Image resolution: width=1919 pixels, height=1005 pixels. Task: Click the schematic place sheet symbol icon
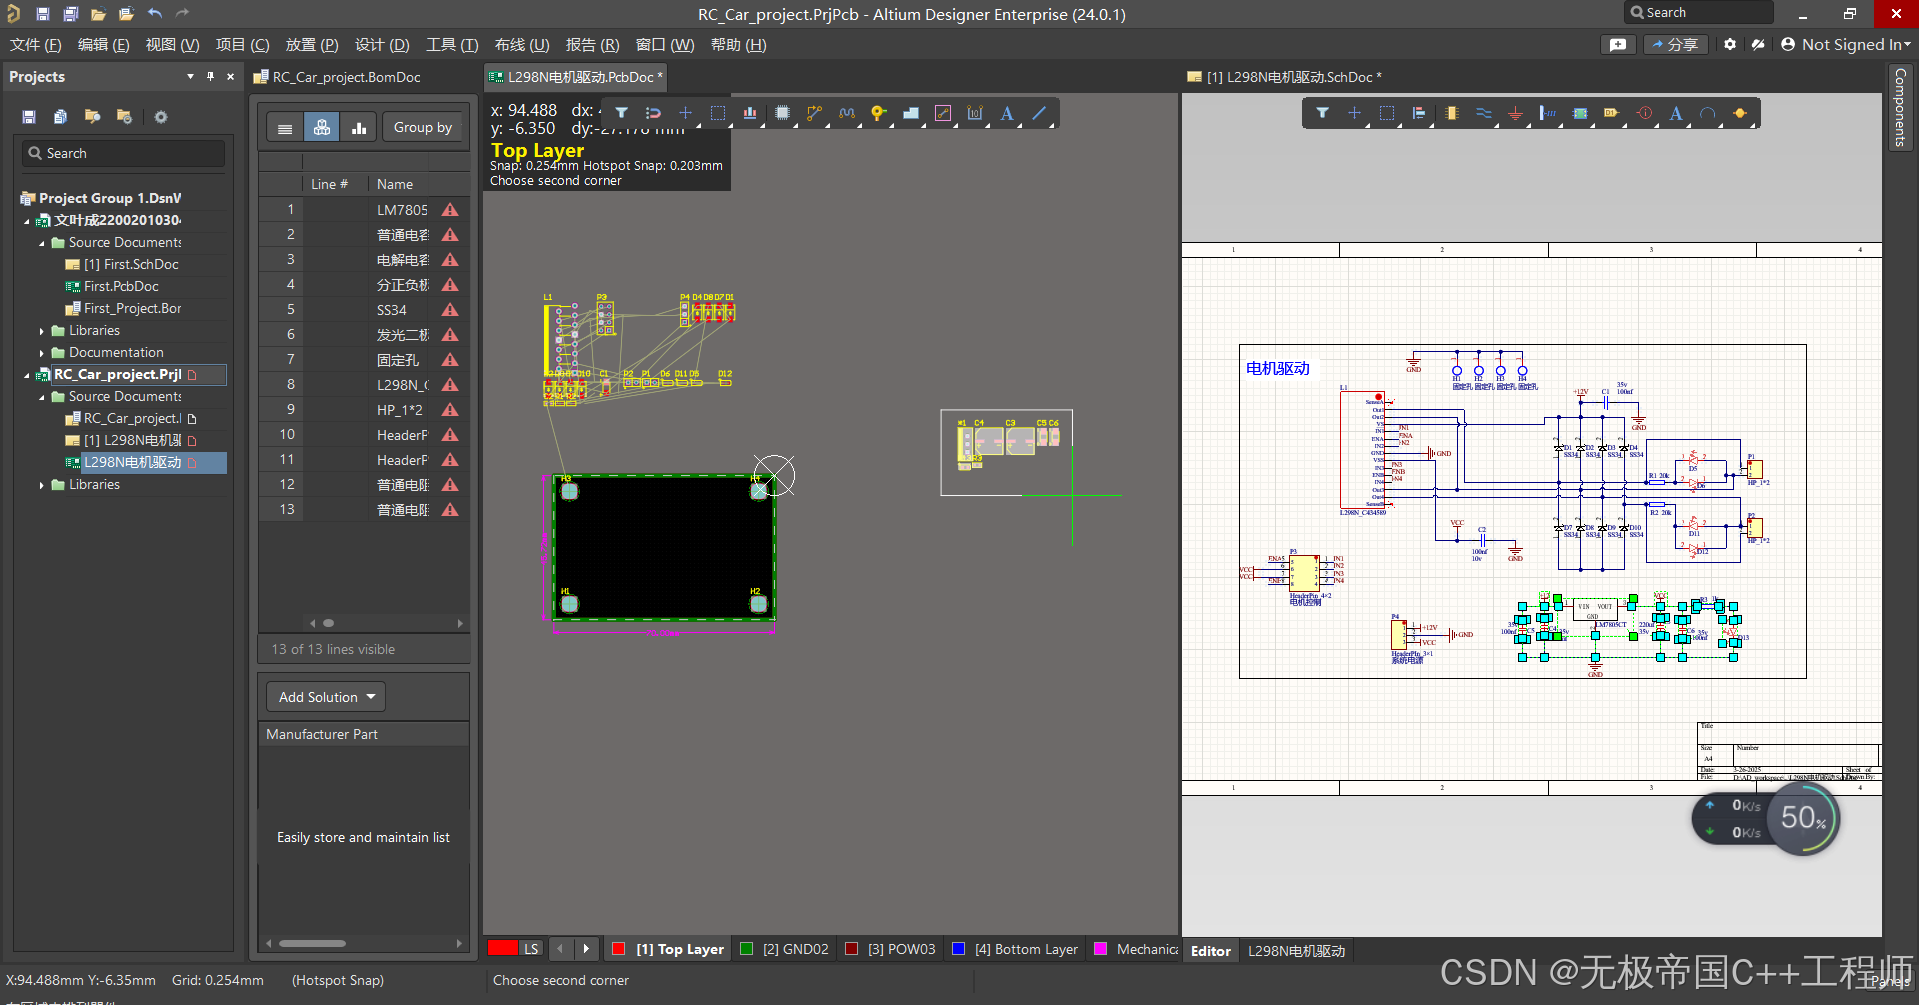[x=1580, y=113]
